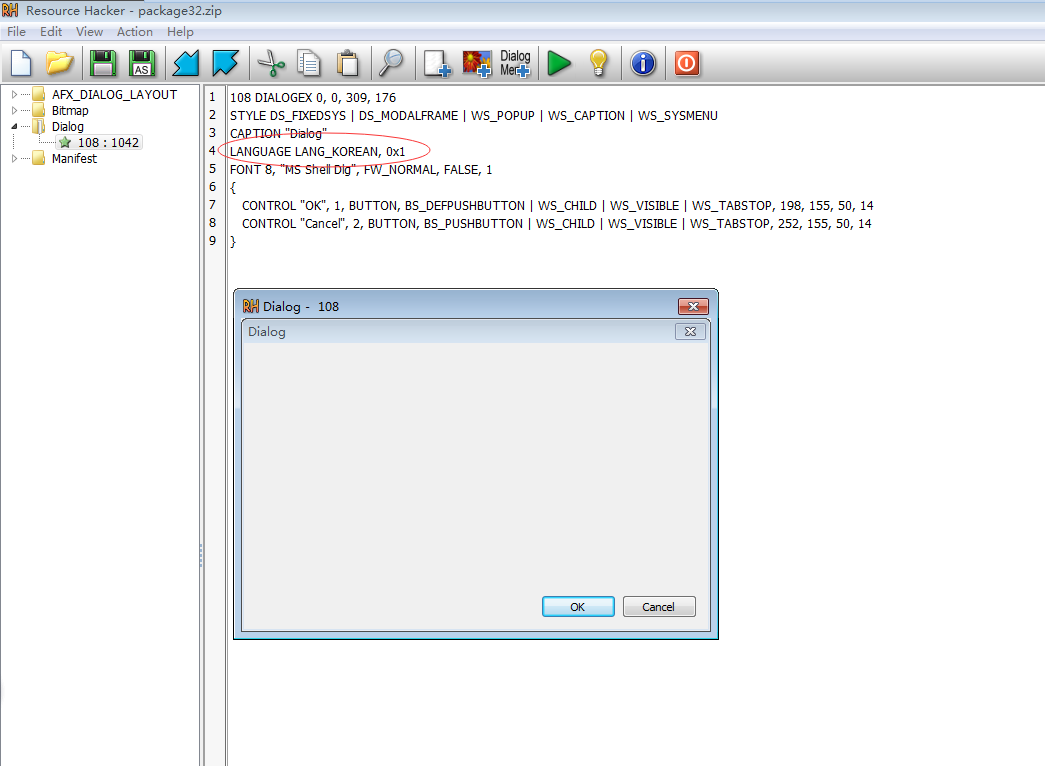
Task: Click the left-pointing blue bookmark icon
Action: click(186, 63)
